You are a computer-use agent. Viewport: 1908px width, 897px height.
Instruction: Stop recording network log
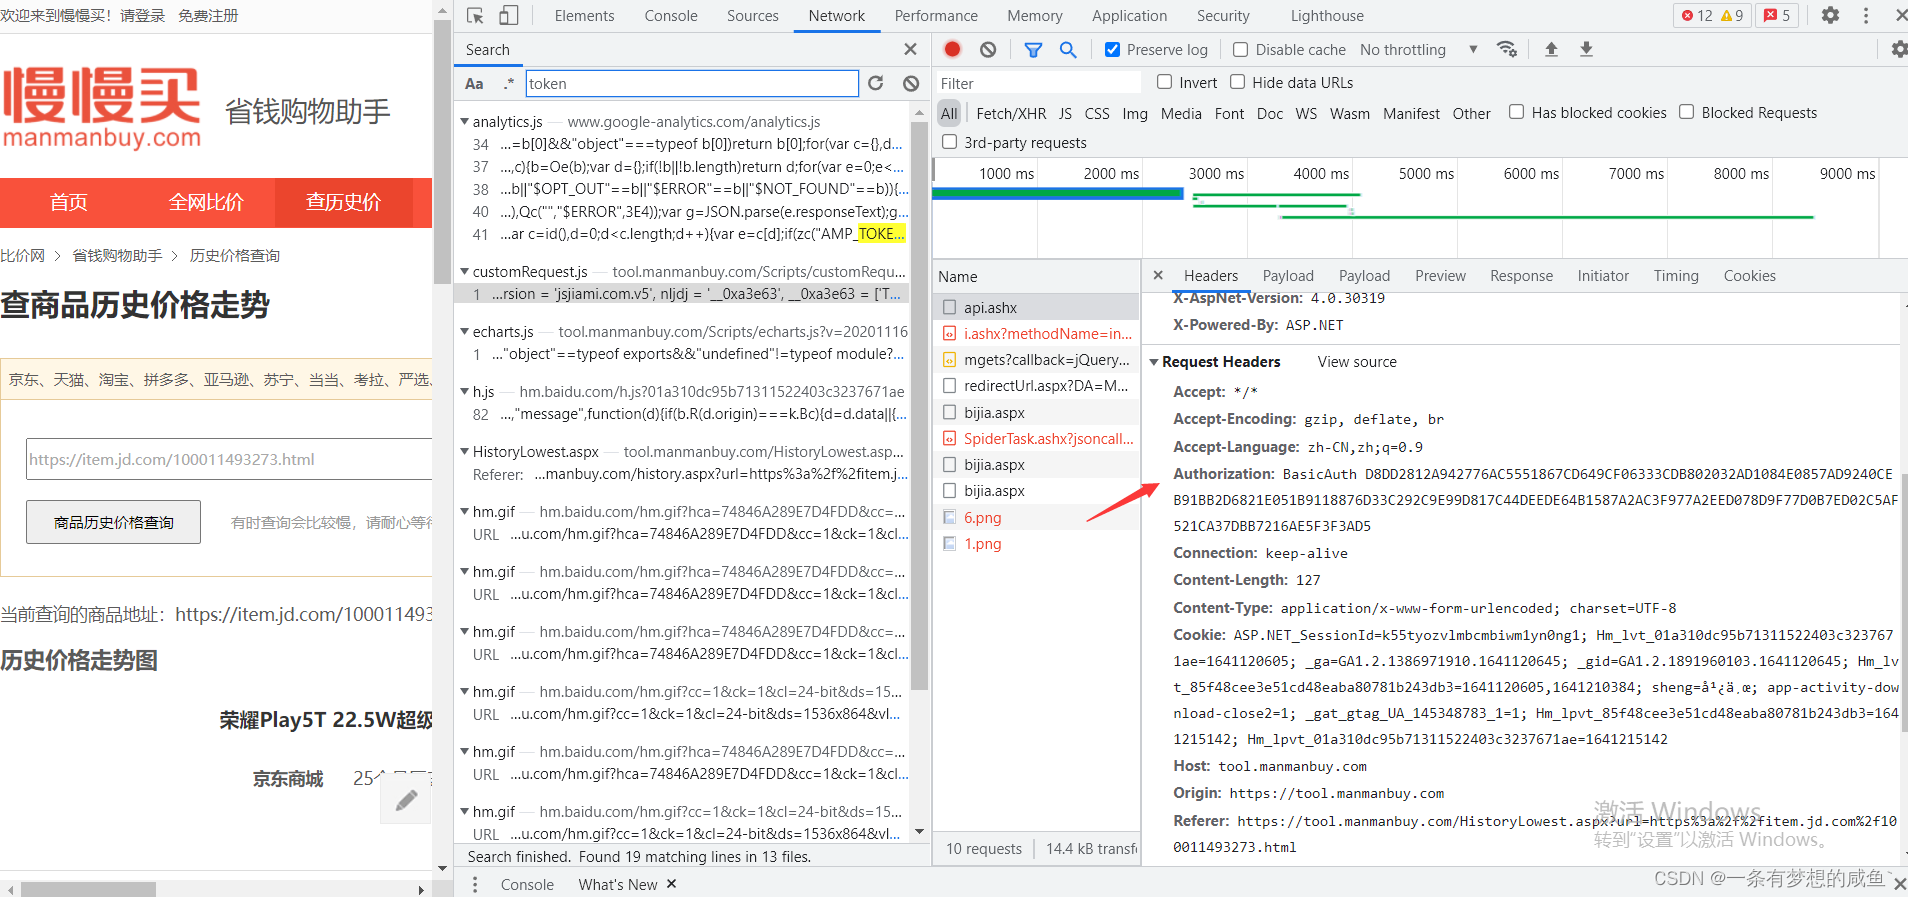click(953, 49)
